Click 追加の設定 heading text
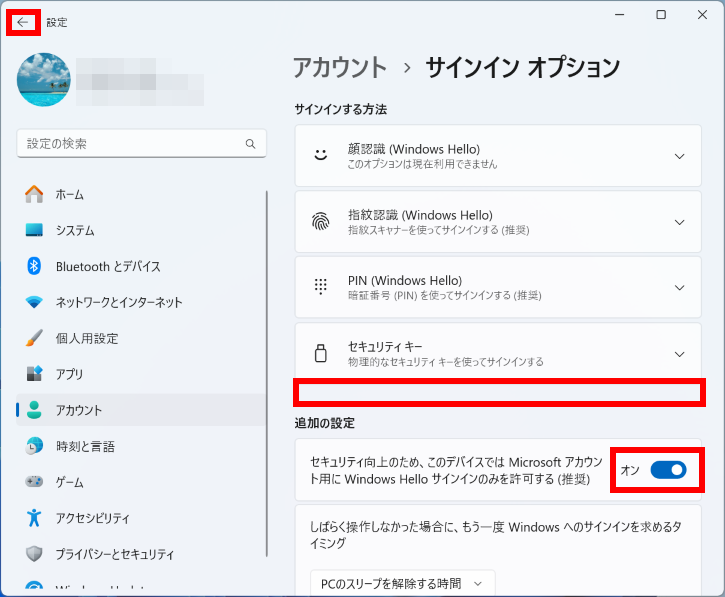Viewport: 725px width, 597px height. click(x=325, y=423)
